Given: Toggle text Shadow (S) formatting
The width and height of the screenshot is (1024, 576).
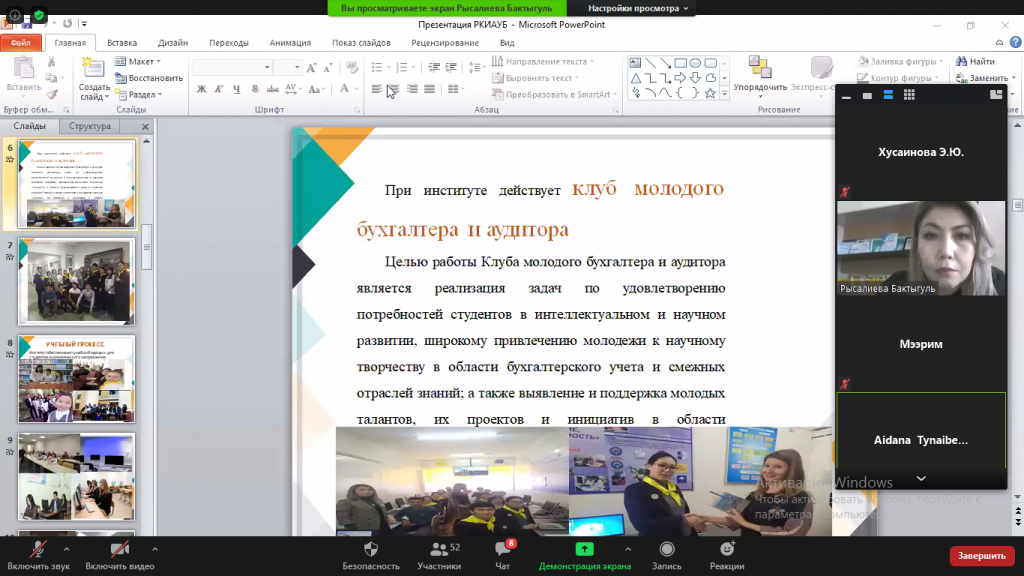Looking at the screenshot, I should pos(255,89).
